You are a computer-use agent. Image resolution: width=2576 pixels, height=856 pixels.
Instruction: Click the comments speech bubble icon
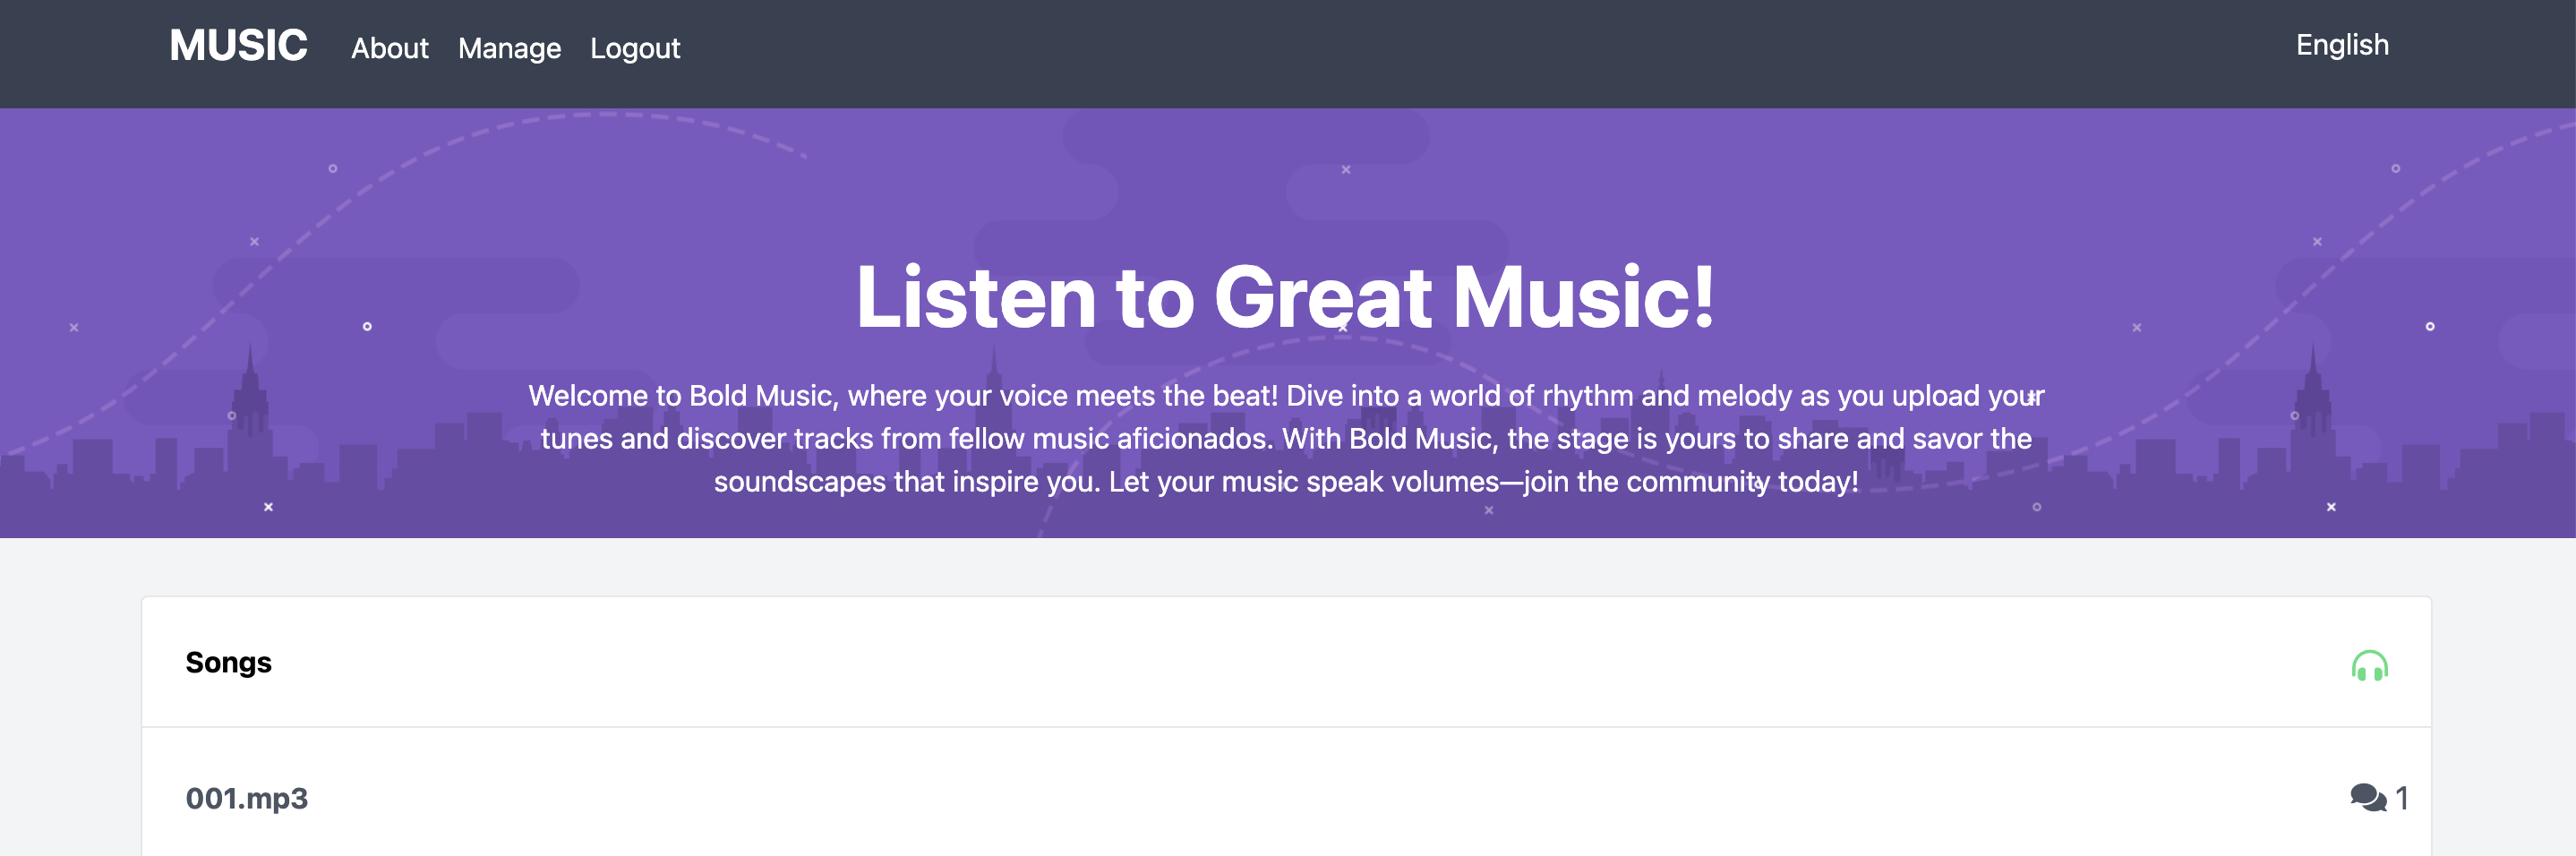pyautogui.click(x=2366, y=798)
